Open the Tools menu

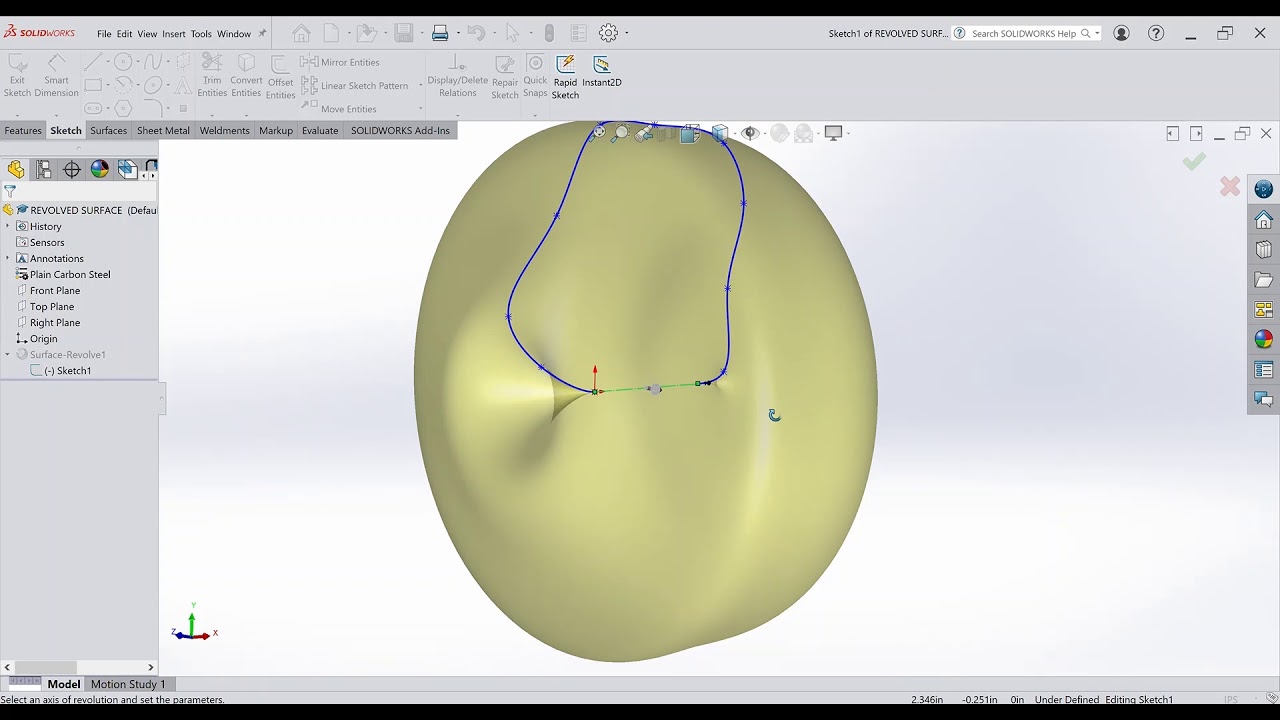(x=201, y=34)
